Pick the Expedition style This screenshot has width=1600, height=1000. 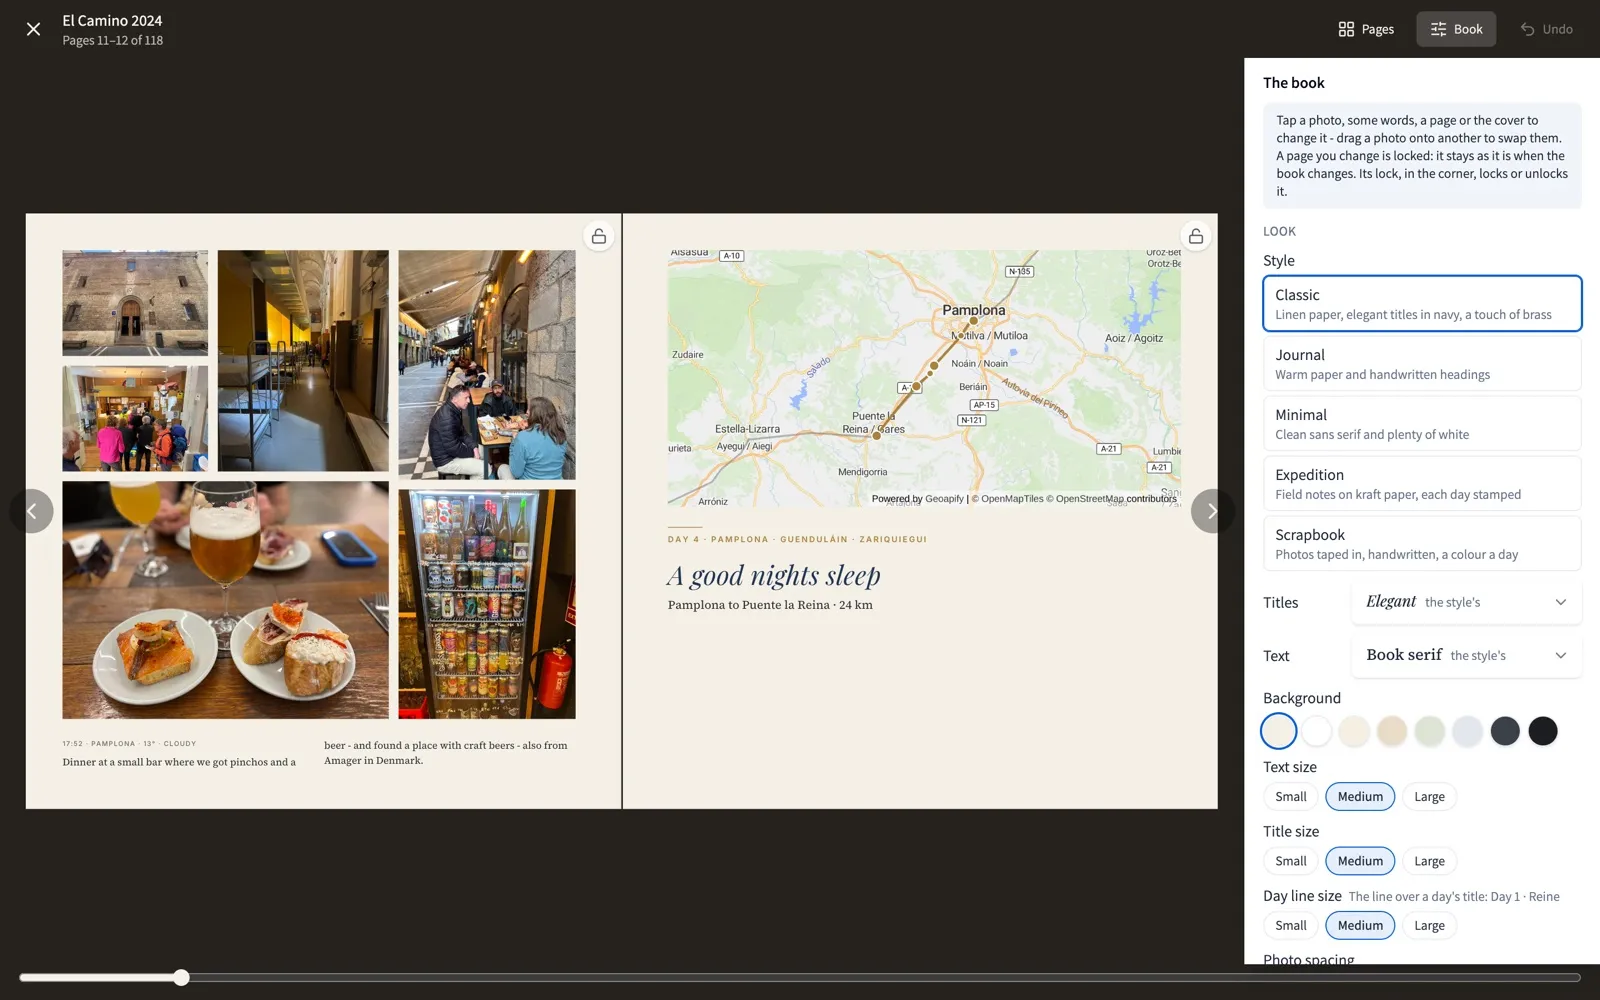[x=1422, y=483]
